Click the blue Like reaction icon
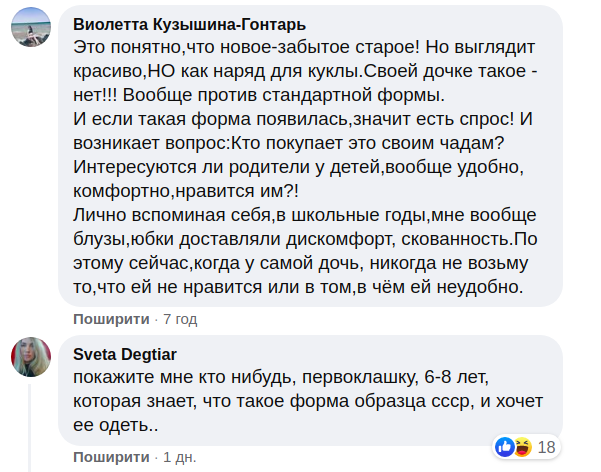601x472 pixels. 506,446
